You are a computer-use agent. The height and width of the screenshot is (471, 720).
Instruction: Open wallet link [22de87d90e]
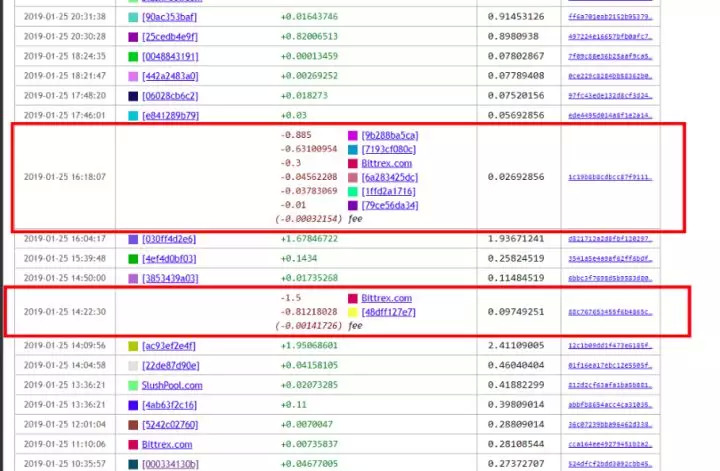171,365
